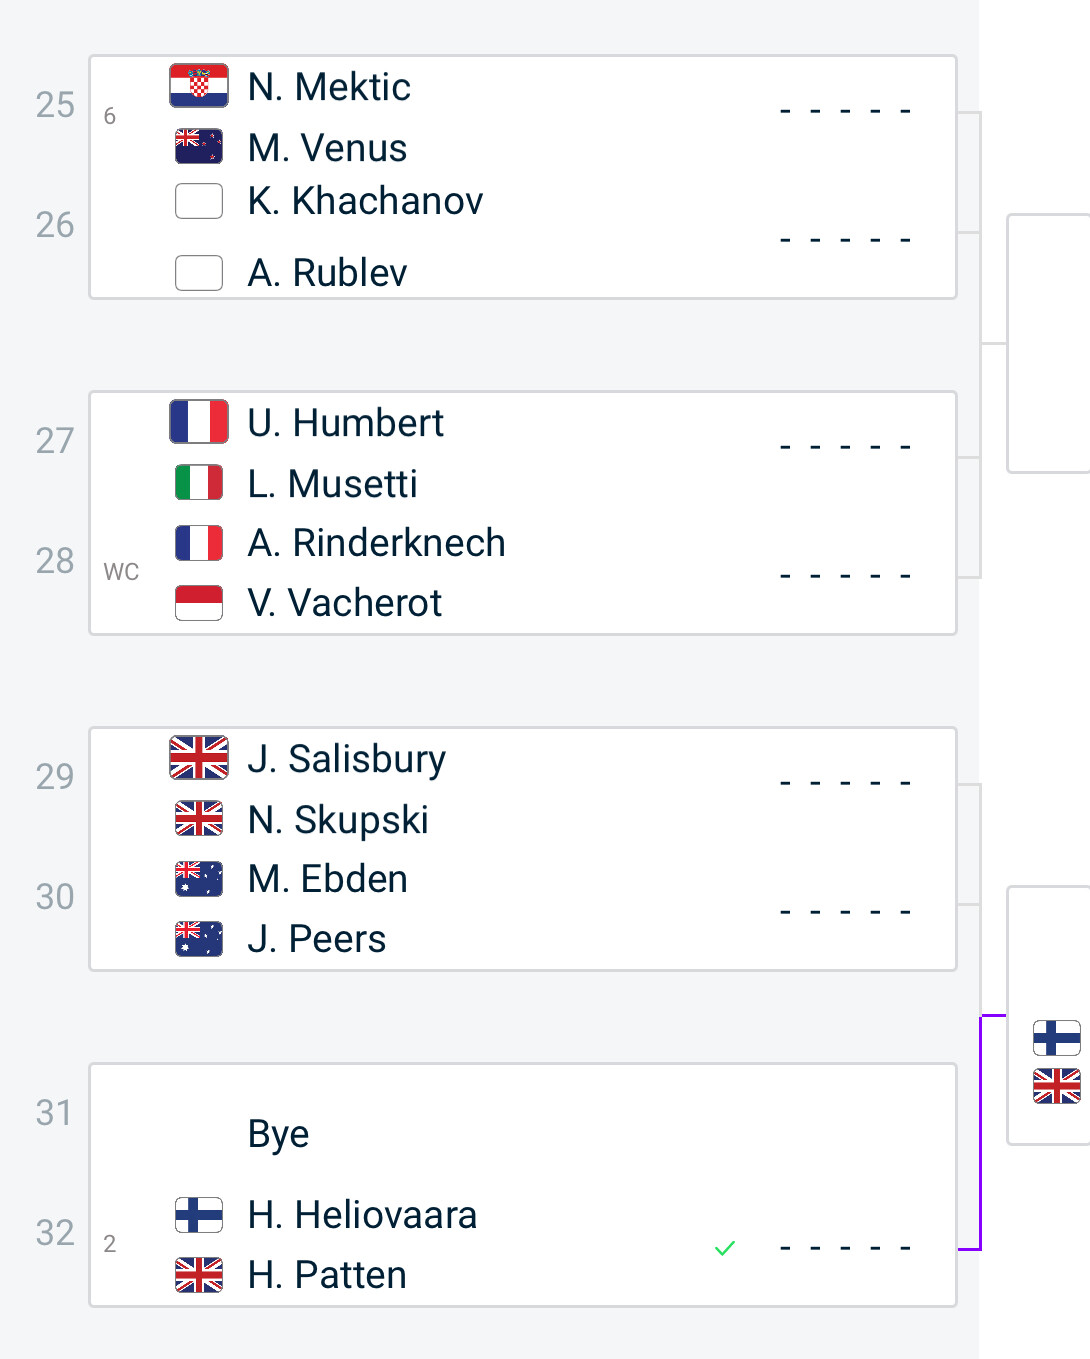Click the British flag in next round card
This screenshot has width=1090, height=1359.
pyautogui.click(x=1057, y=1086)
